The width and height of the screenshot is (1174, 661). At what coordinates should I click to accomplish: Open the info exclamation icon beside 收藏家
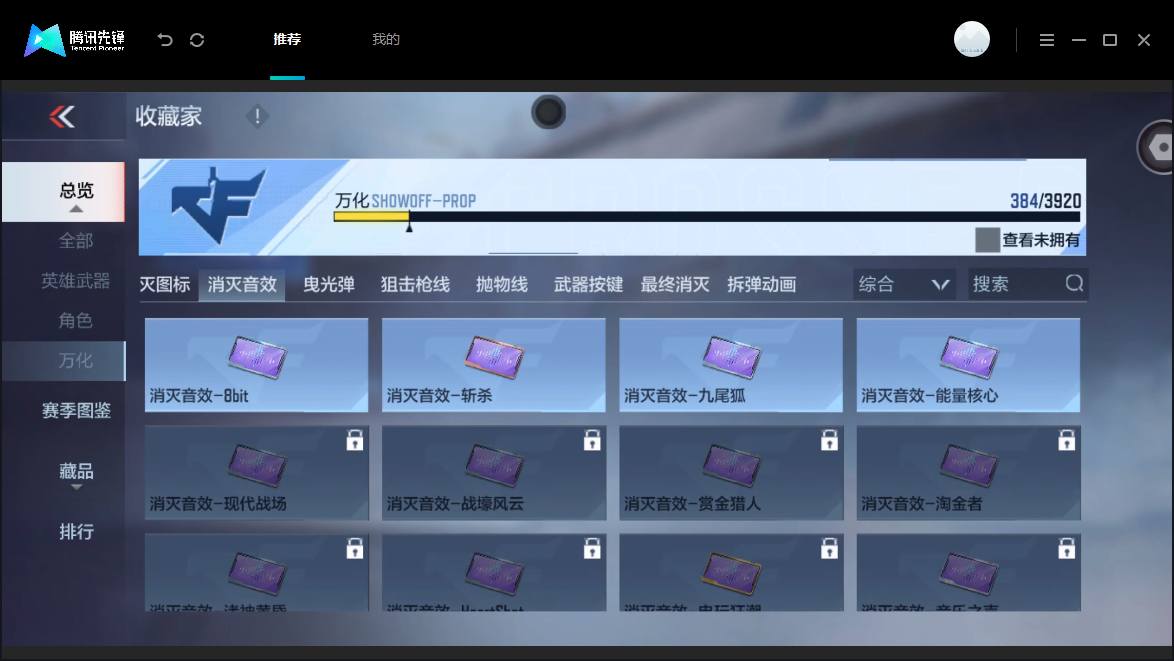click(x=257, y=116)
